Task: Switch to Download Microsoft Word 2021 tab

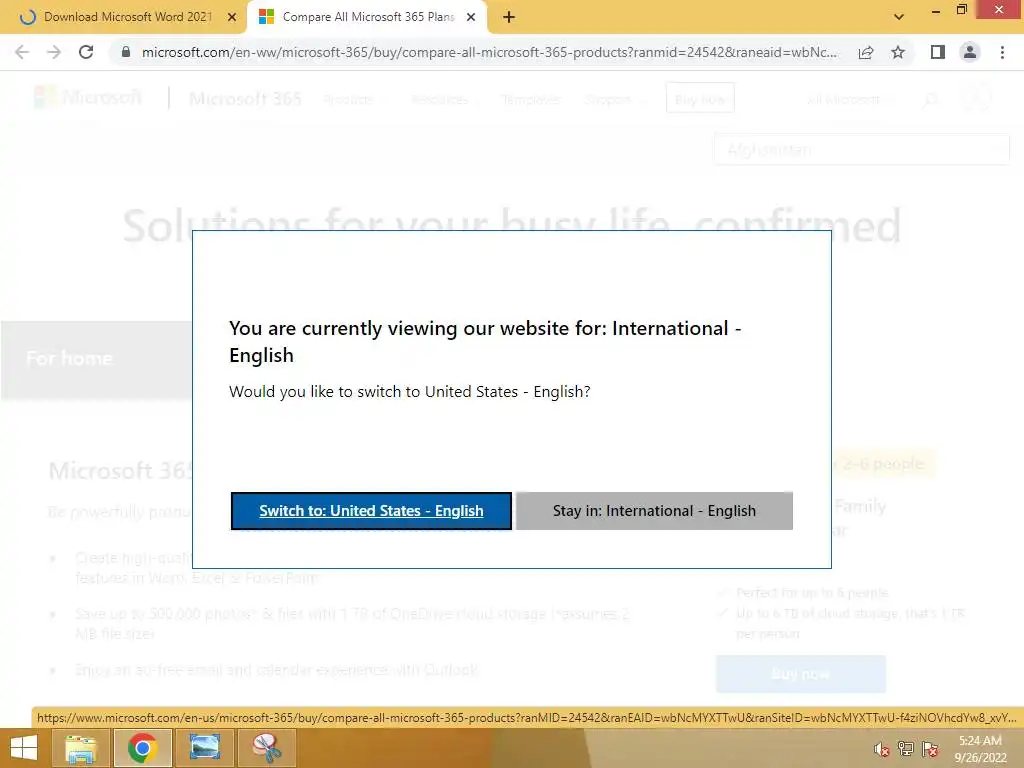Action: [x=127, y=17]
